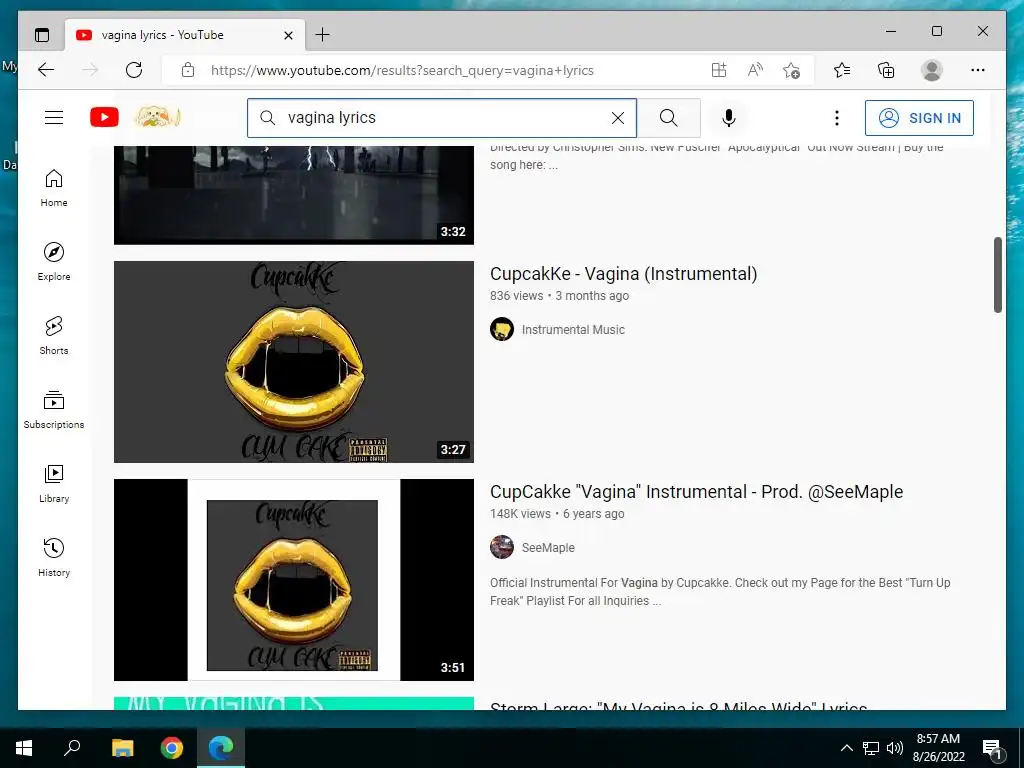Click the "836 views • 3 months ago" text
The image size is (1024, 768).
tap(559, 296)
